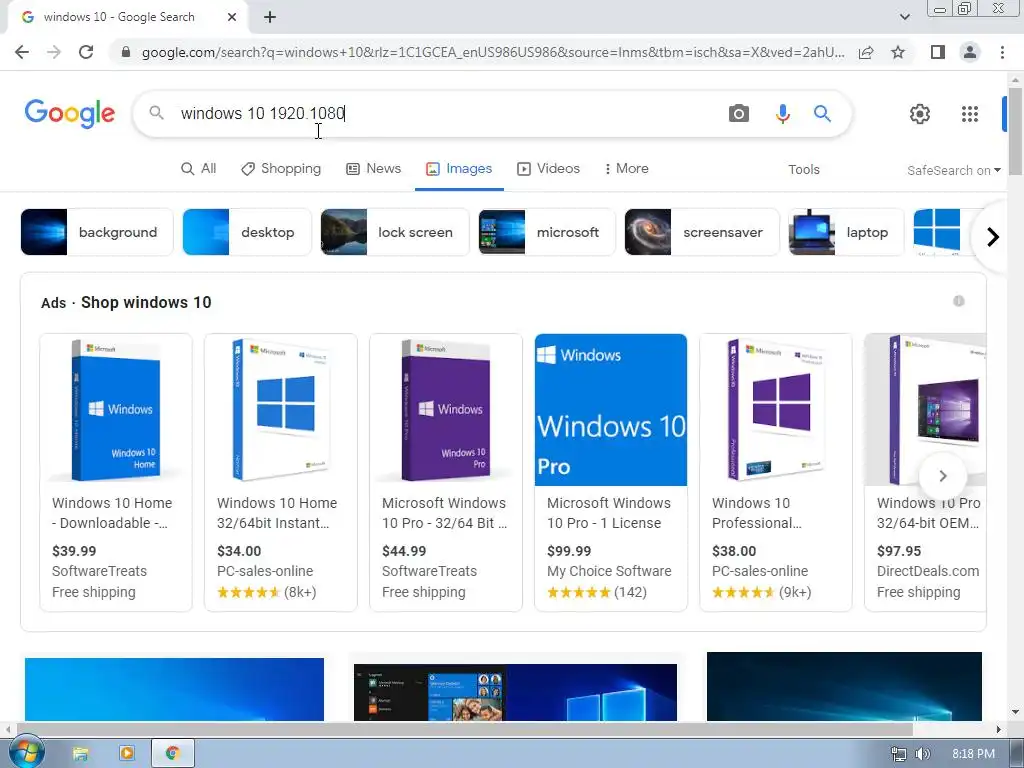Screen dimensions: 1024x768
Task: Select the microsoft suggestion chip
Action: pyautogui.click(x=547, y=232)
